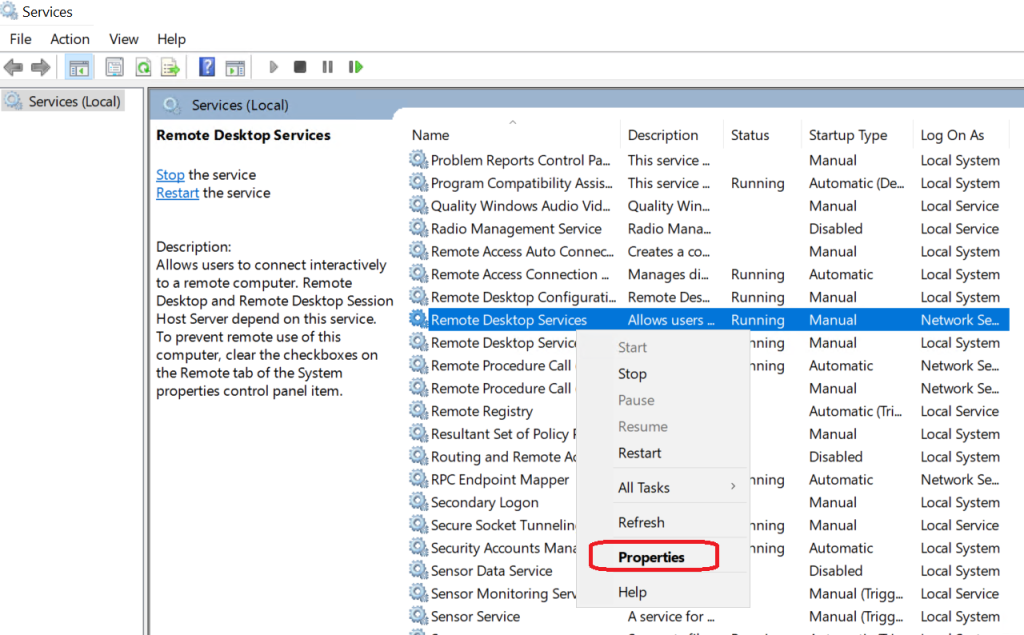The image size is (1024, 635).
Task: Click the Export List toolbar icon
Action: [170, 66]
